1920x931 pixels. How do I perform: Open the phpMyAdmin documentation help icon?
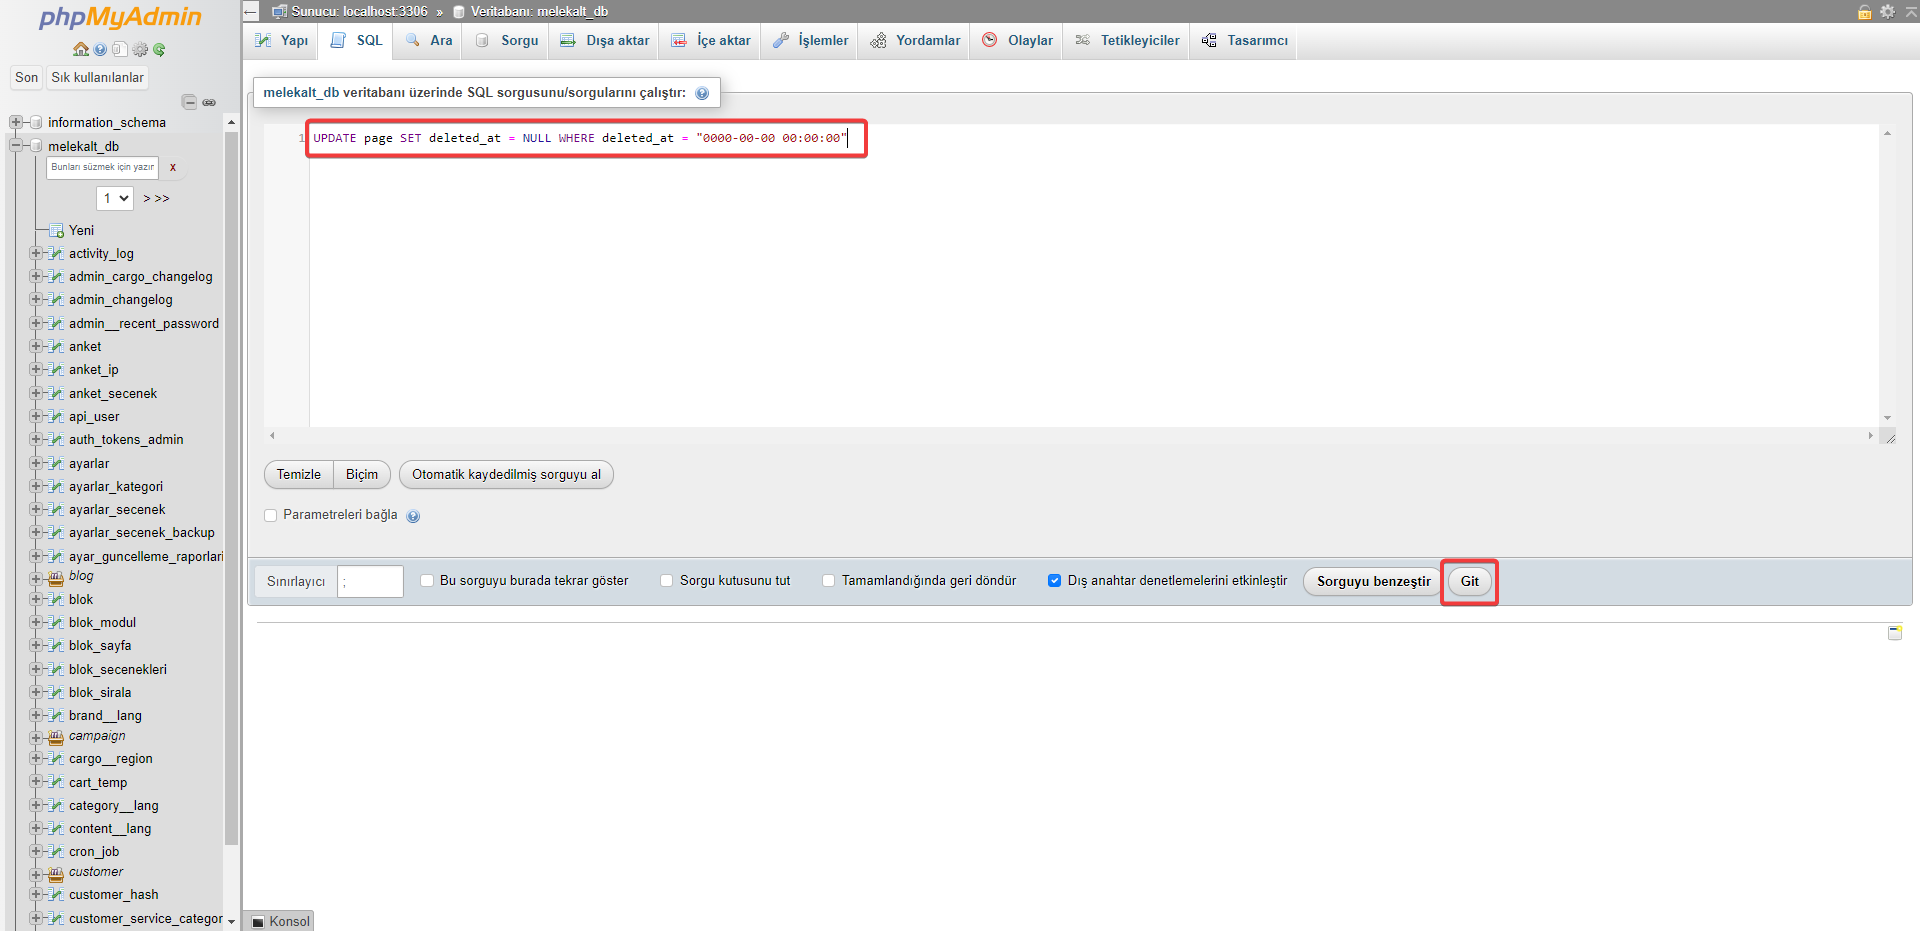tap(100, 49)
